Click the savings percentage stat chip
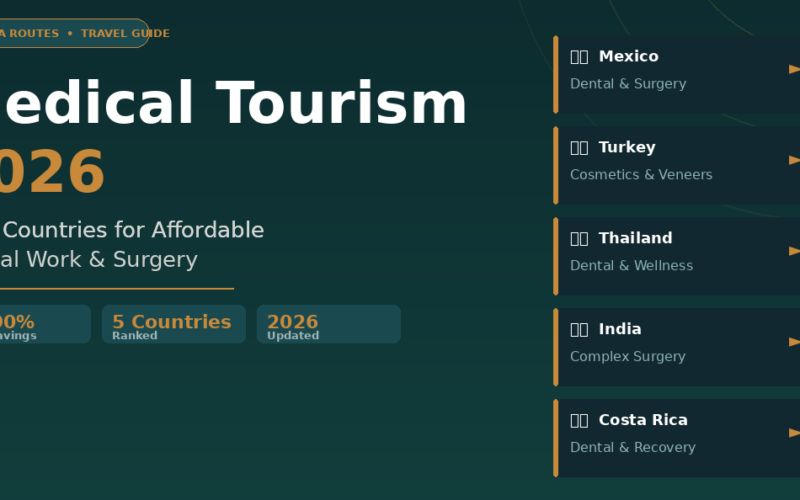This screenshot has width=800, height=500. coord(45,324)
